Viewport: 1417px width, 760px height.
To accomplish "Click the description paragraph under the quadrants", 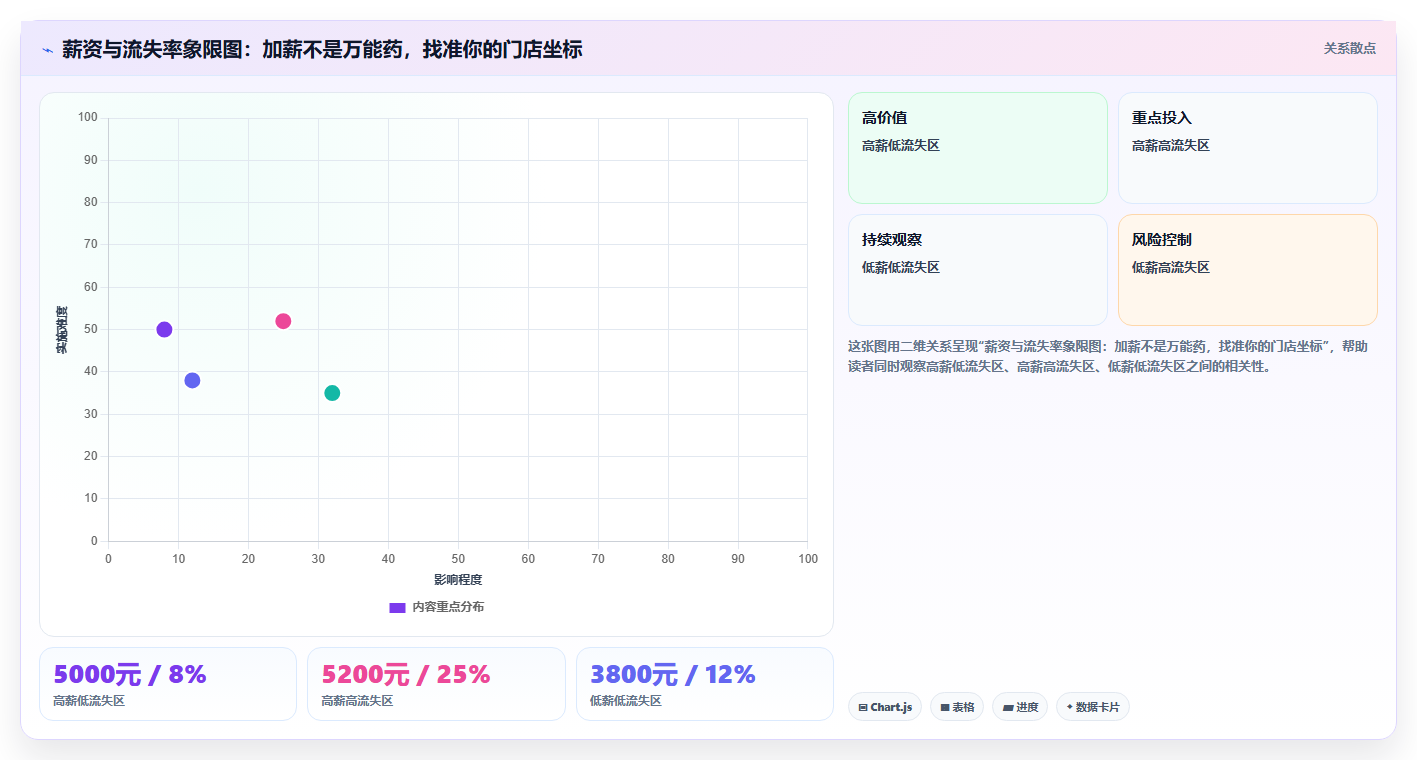I will coord(1108,356).
